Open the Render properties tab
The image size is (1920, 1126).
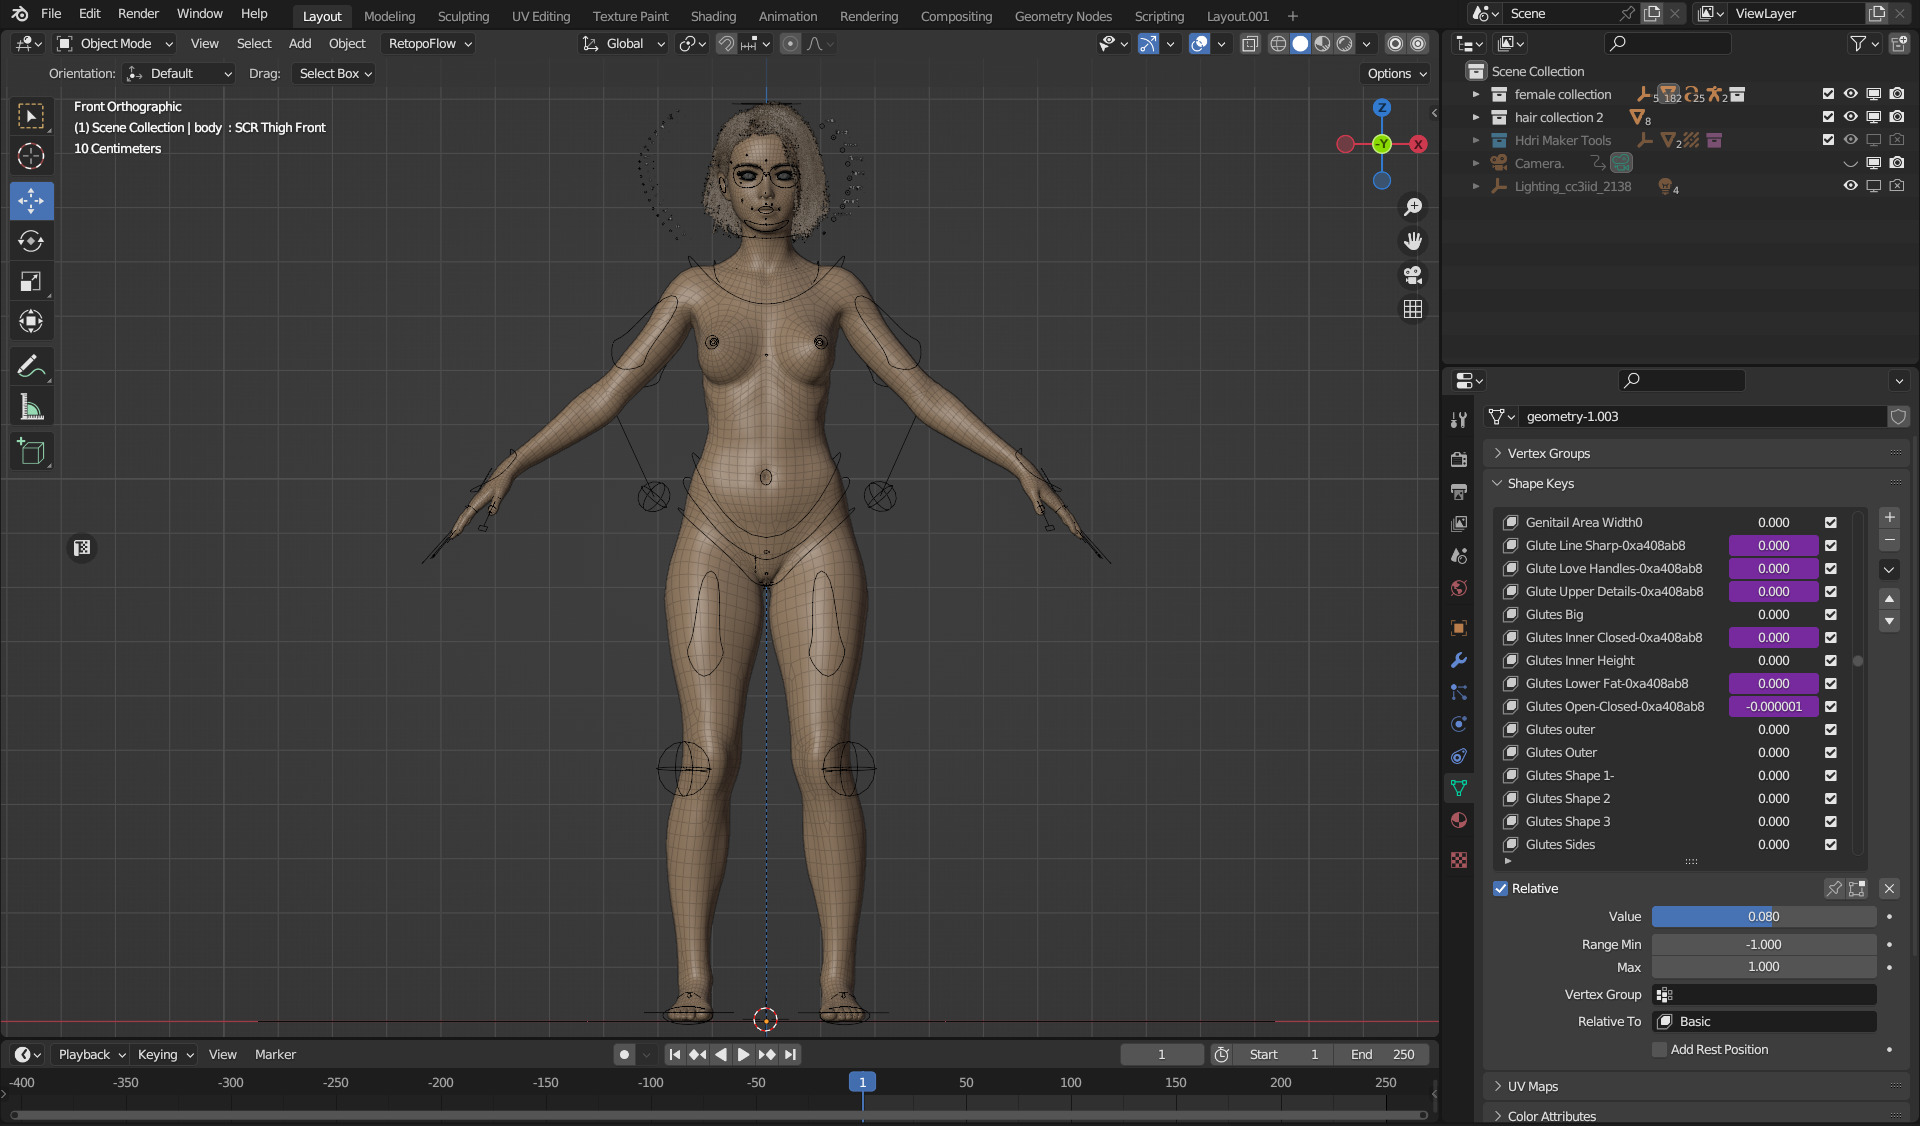(1459, 459)
